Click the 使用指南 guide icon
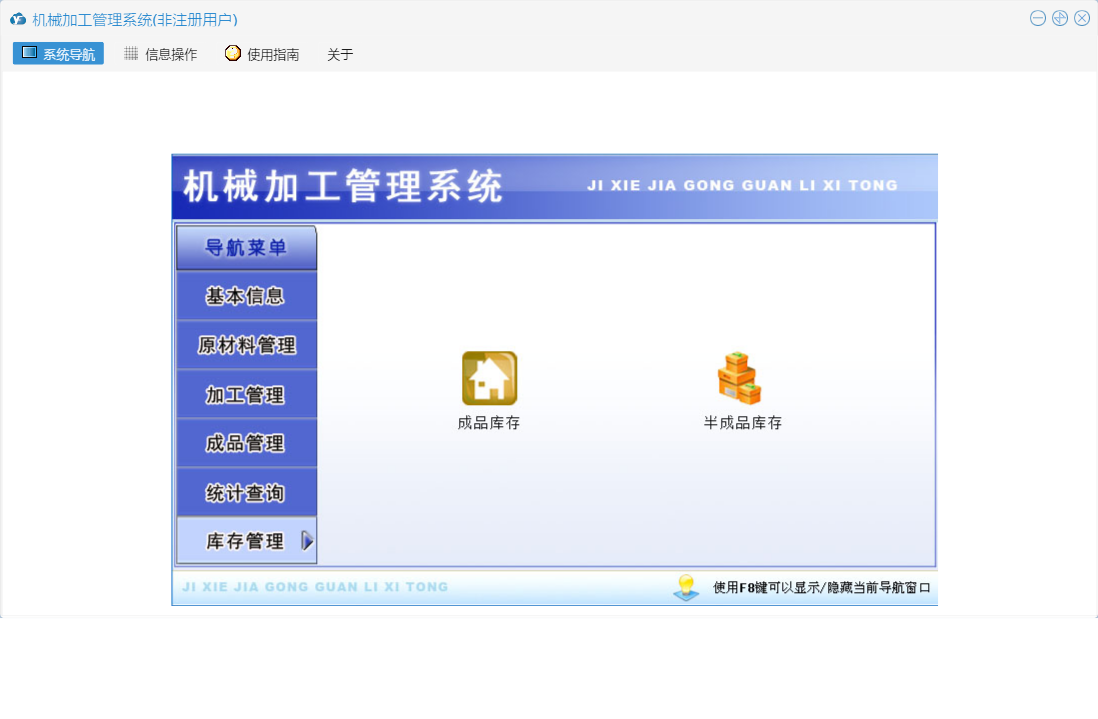 (232, 53)
